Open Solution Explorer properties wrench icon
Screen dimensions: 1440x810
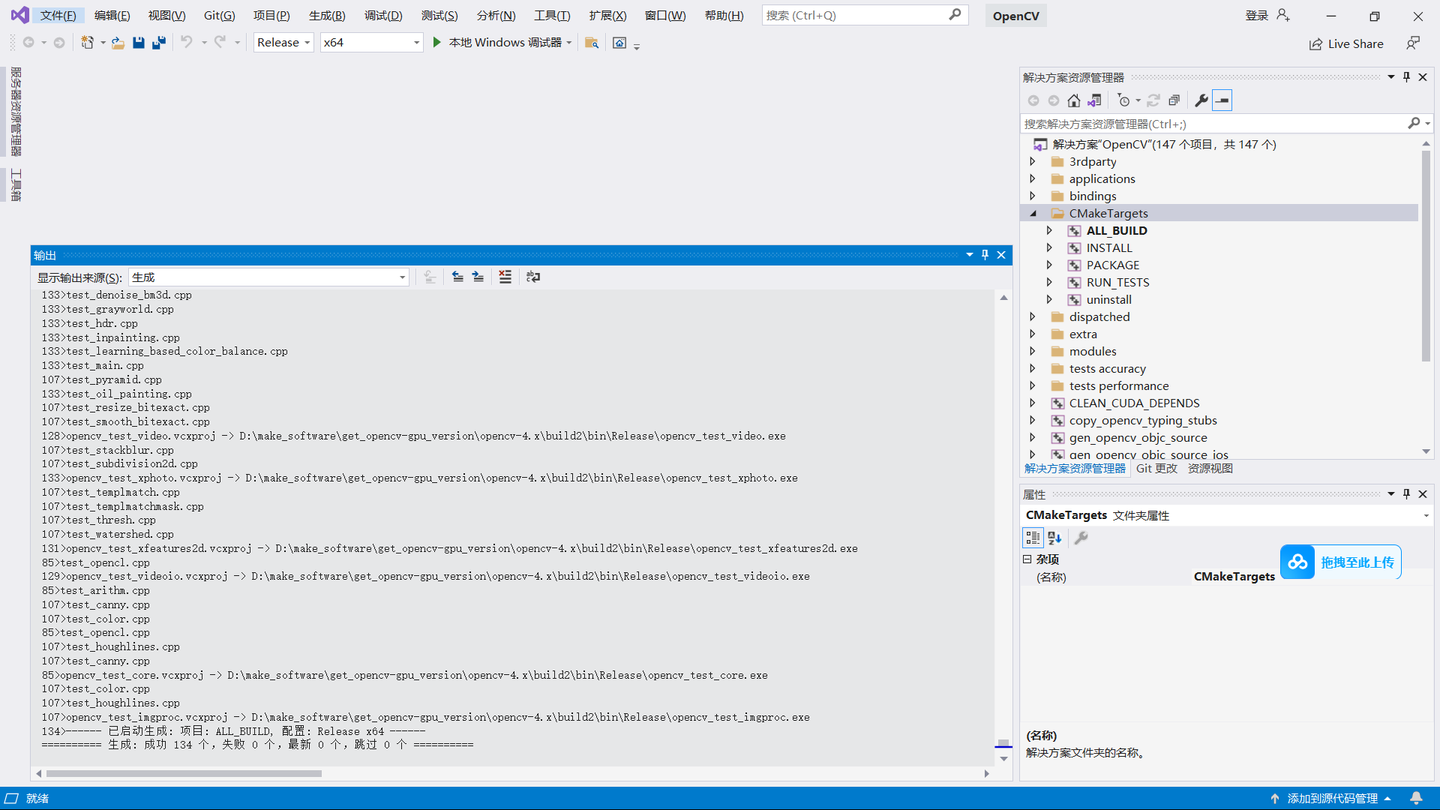[x=1200, y=100]
